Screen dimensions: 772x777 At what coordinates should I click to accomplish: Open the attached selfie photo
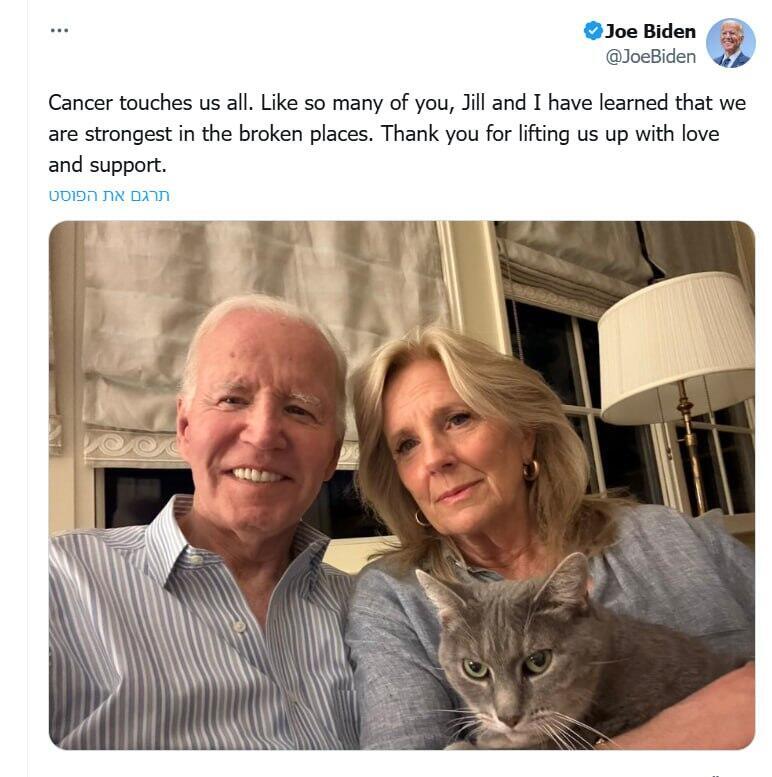pos(402,485)
